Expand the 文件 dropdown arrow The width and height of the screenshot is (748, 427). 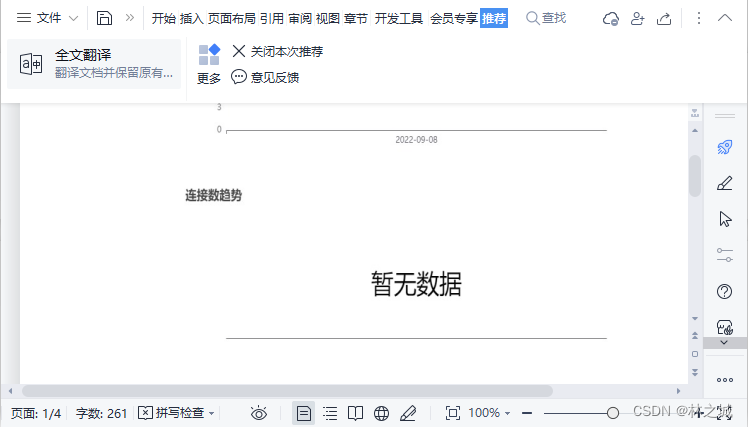tap(73, 19)
